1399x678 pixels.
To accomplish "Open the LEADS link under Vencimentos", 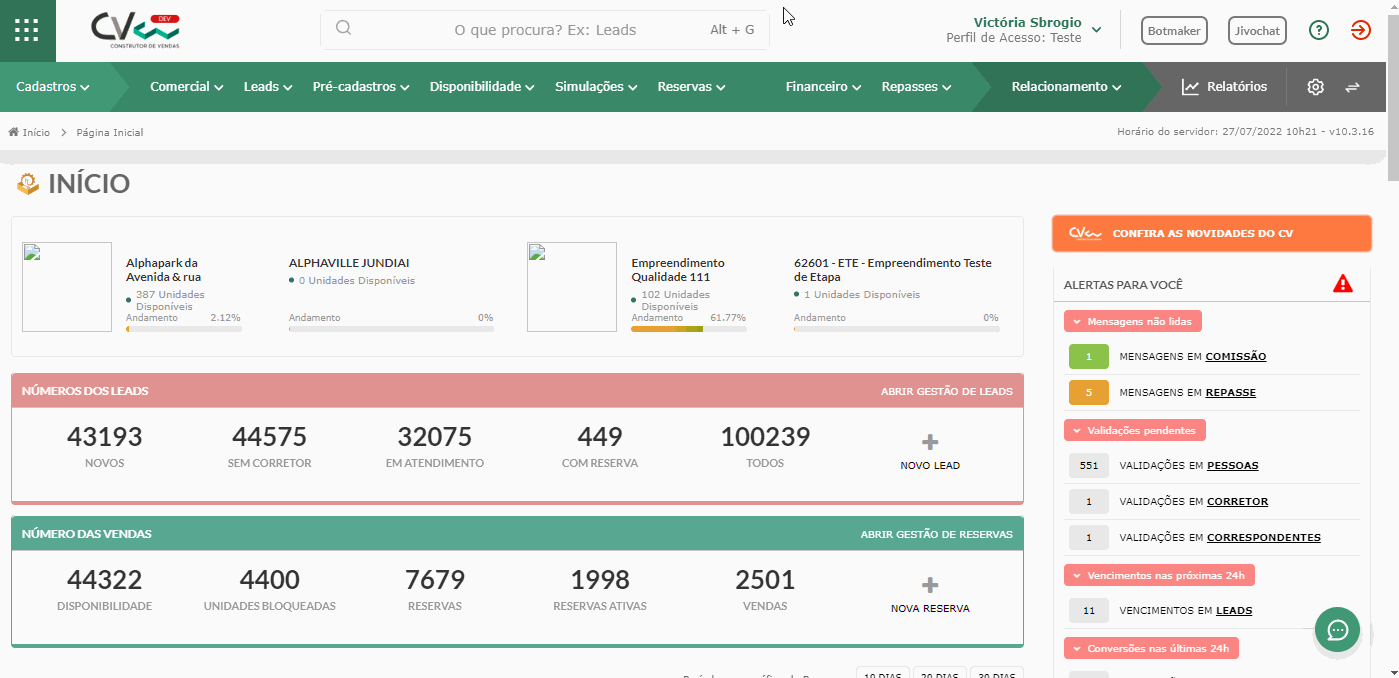I will tap(1234, 610).
